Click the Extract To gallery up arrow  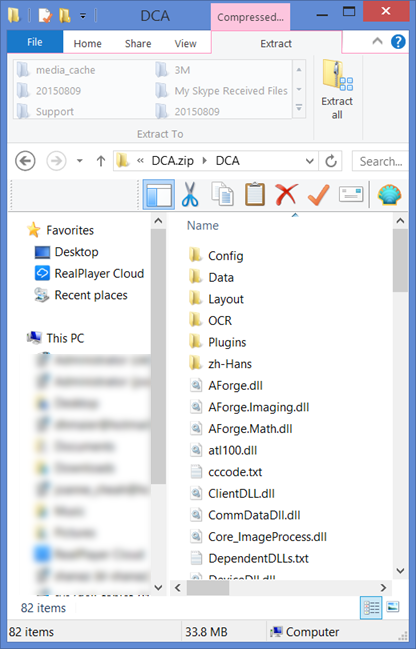coord(299,70)
